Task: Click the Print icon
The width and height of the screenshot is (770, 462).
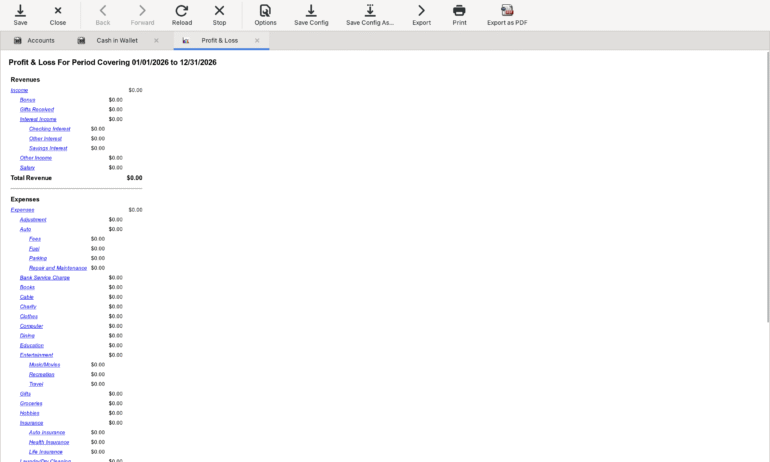Action: point(459,11)
